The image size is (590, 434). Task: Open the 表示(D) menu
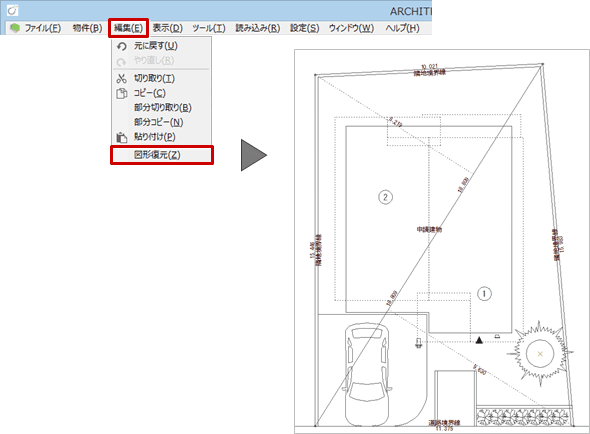[x=167, y=28]
